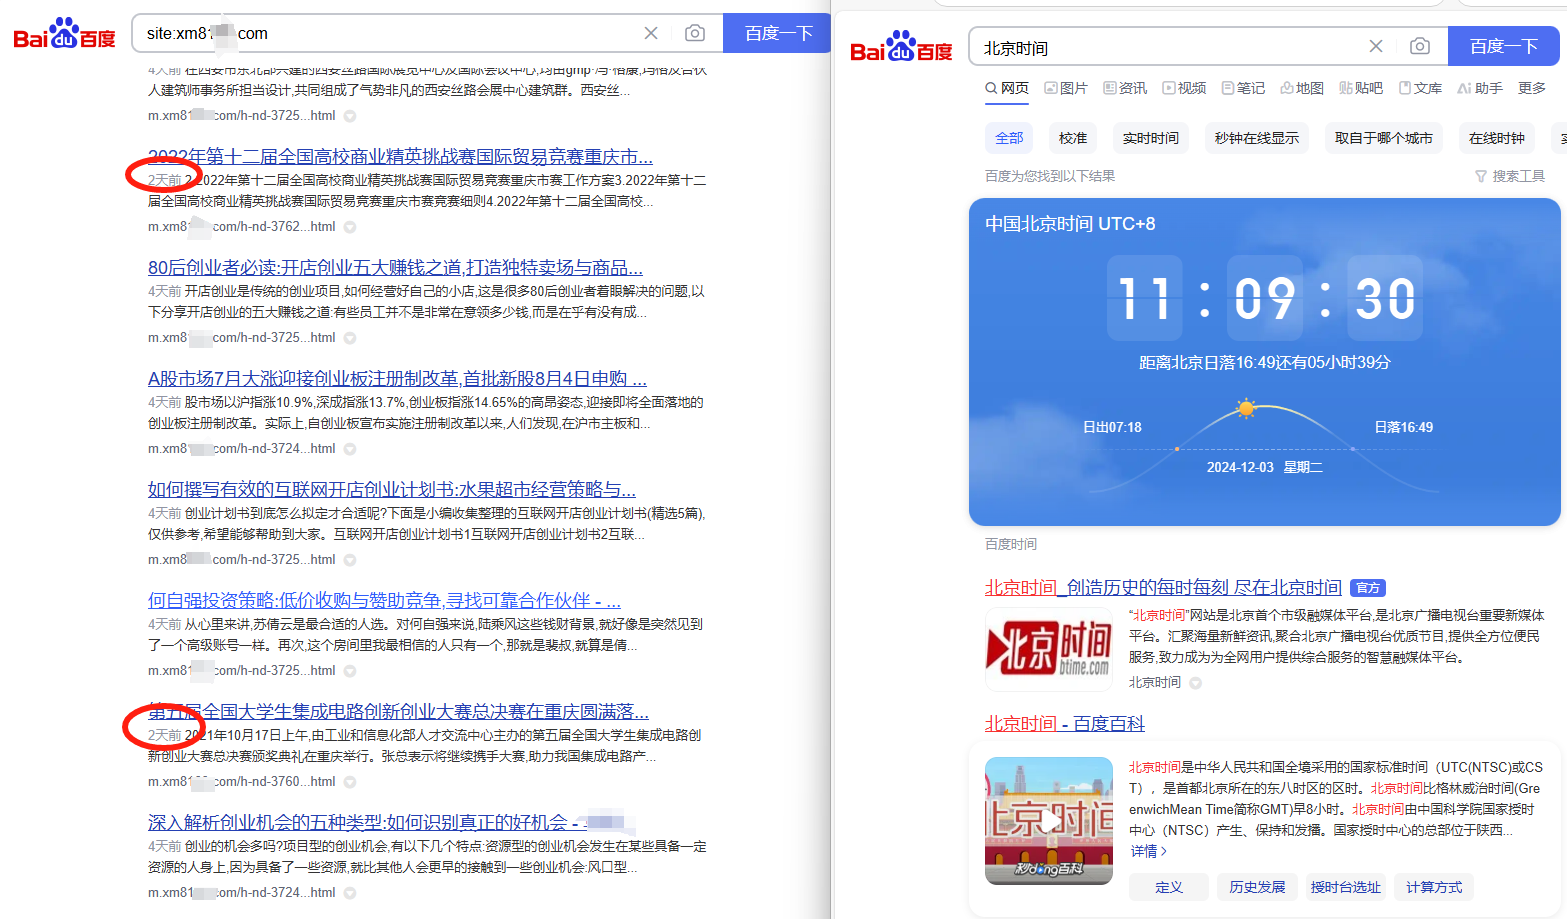Click the 日落16:49 label

1403,427
